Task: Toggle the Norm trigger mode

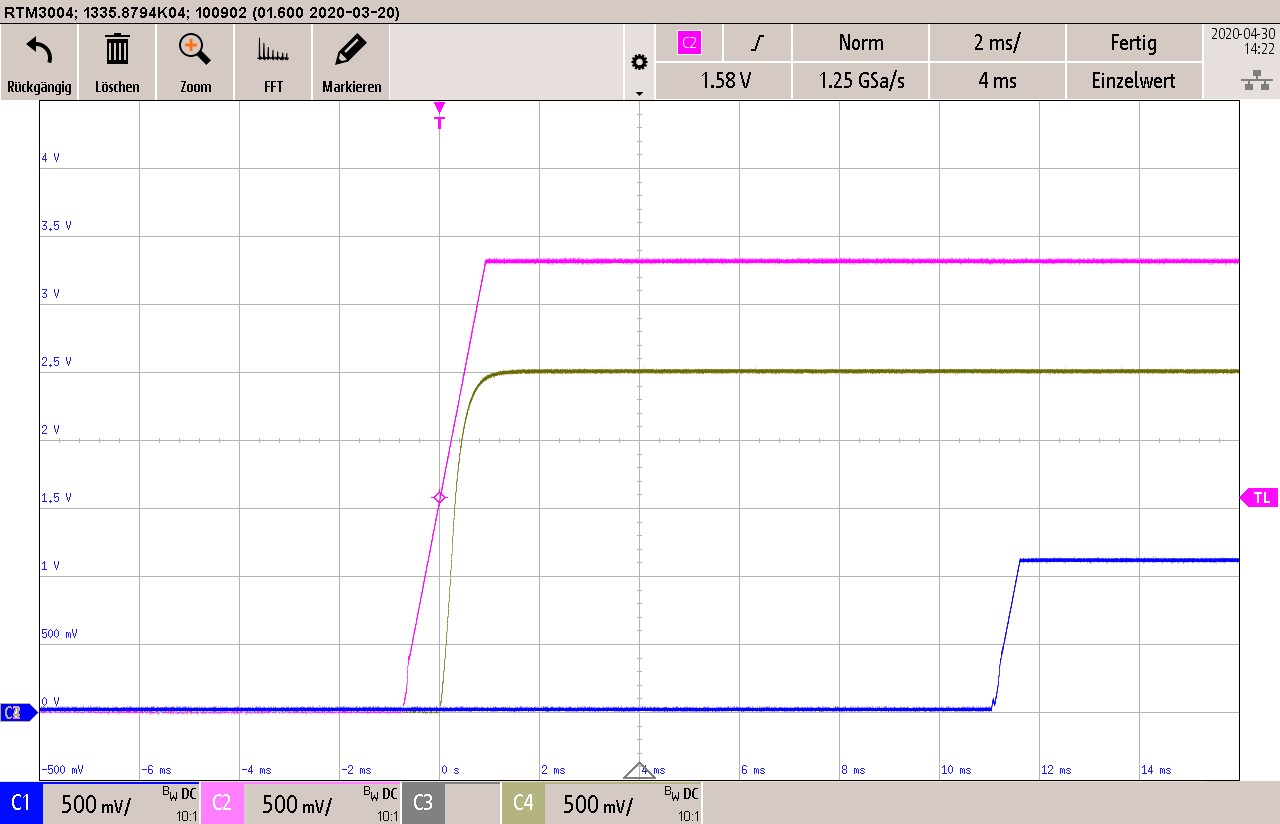Action: [x=860, y=43]
